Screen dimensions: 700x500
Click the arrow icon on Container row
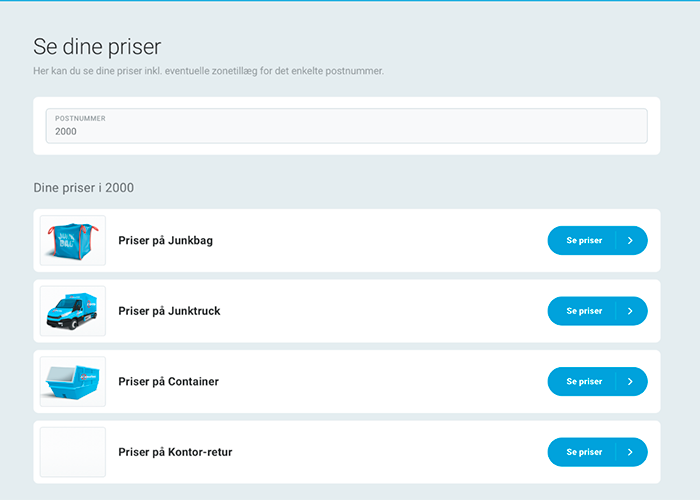point(630,381)
